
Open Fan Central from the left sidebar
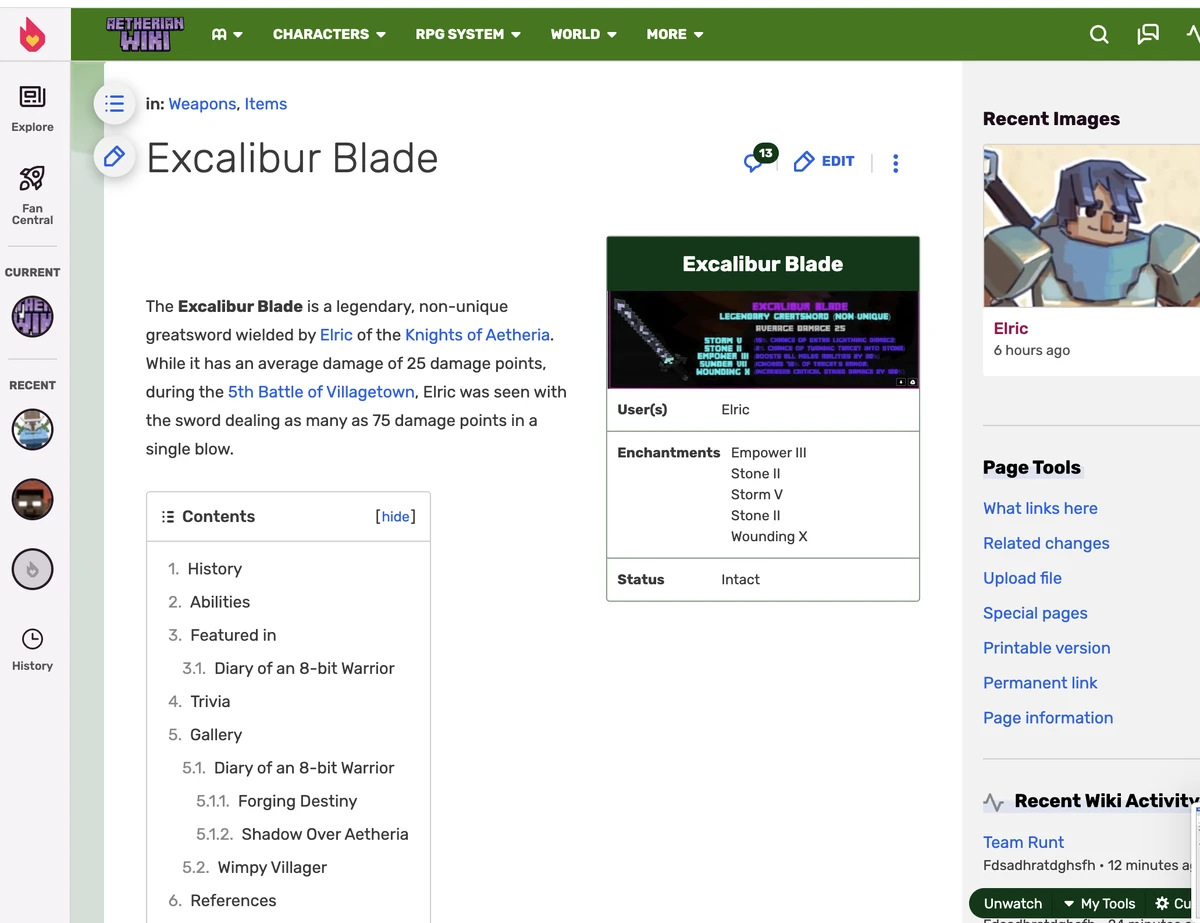tap(32, 192)
